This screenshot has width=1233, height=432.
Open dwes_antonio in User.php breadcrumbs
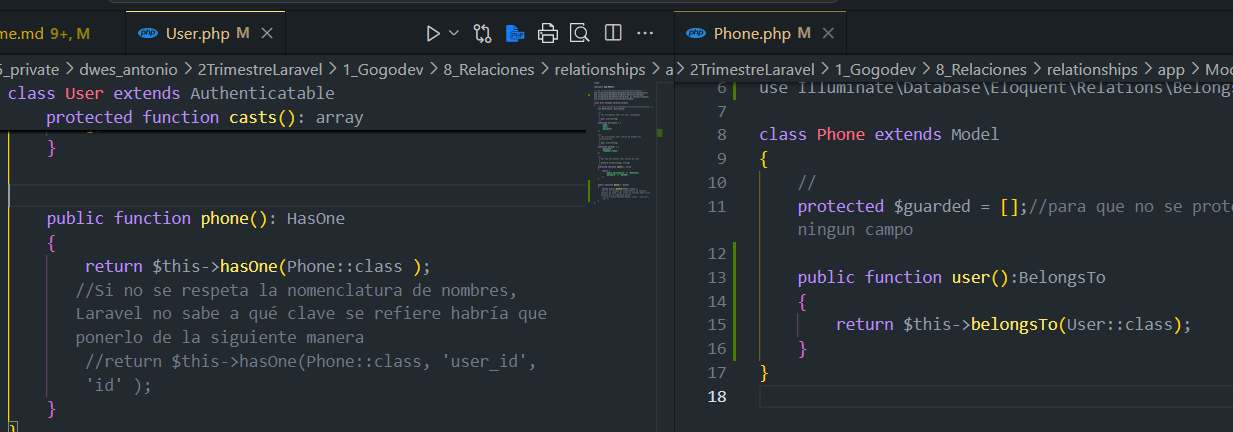coord(130,70)
